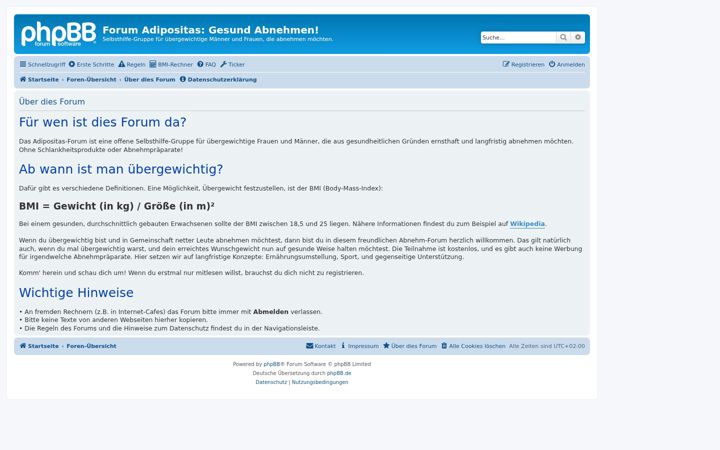Click Alle Cookies löschen
This screenshot has width=720, height=450.
click(473, 346)
